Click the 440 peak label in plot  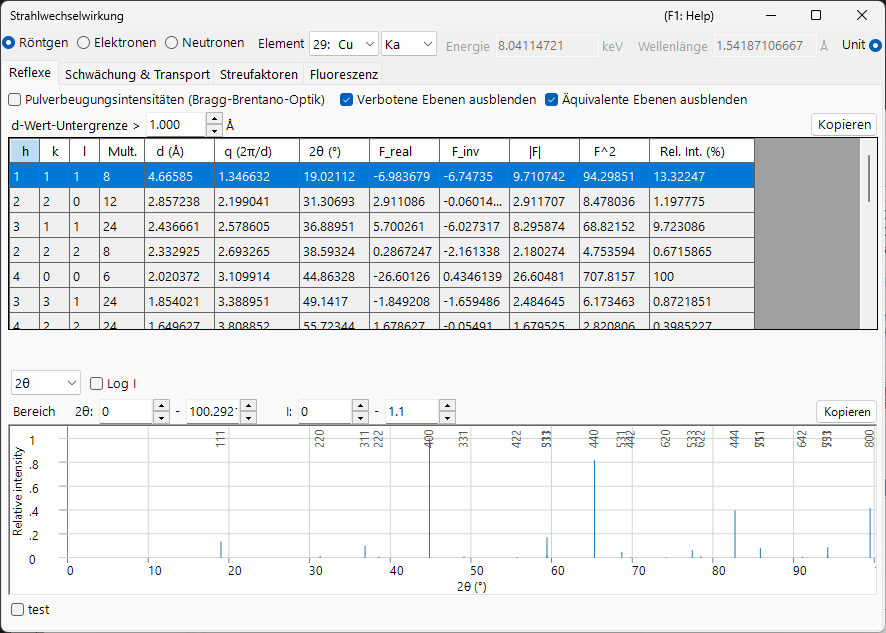594,439
